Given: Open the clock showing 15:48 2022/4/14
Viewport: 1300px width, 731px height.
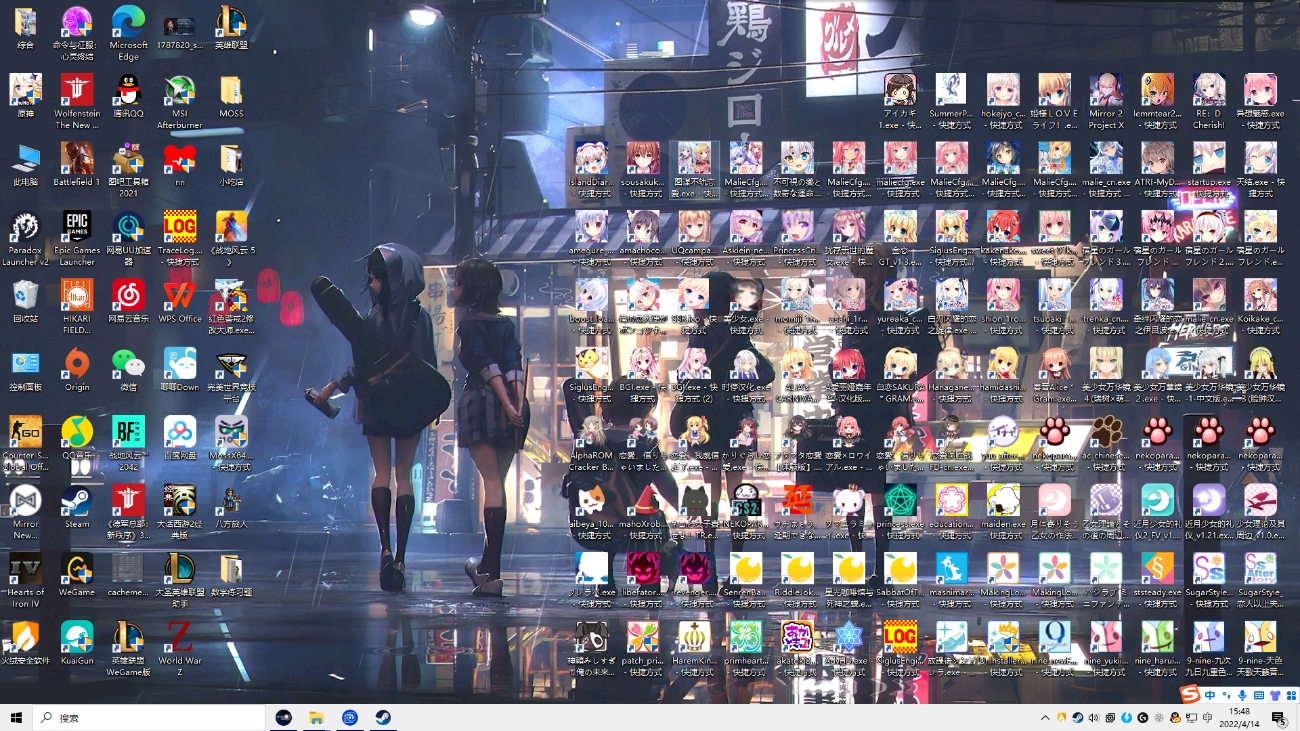Looking at the screenshot, I should coord(1239,717).
